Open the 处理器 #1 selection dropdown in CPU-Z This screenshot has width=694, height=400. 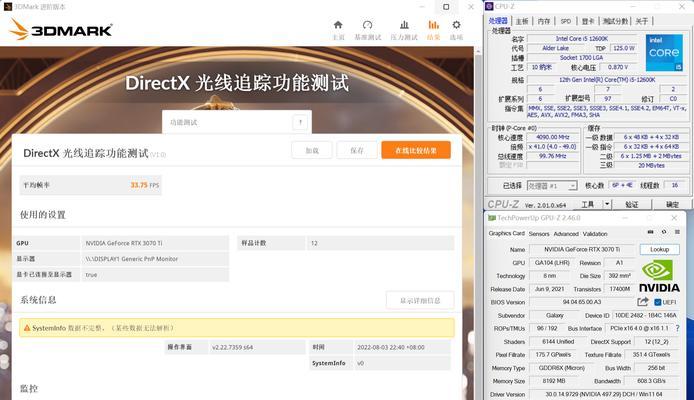(552, 186)
